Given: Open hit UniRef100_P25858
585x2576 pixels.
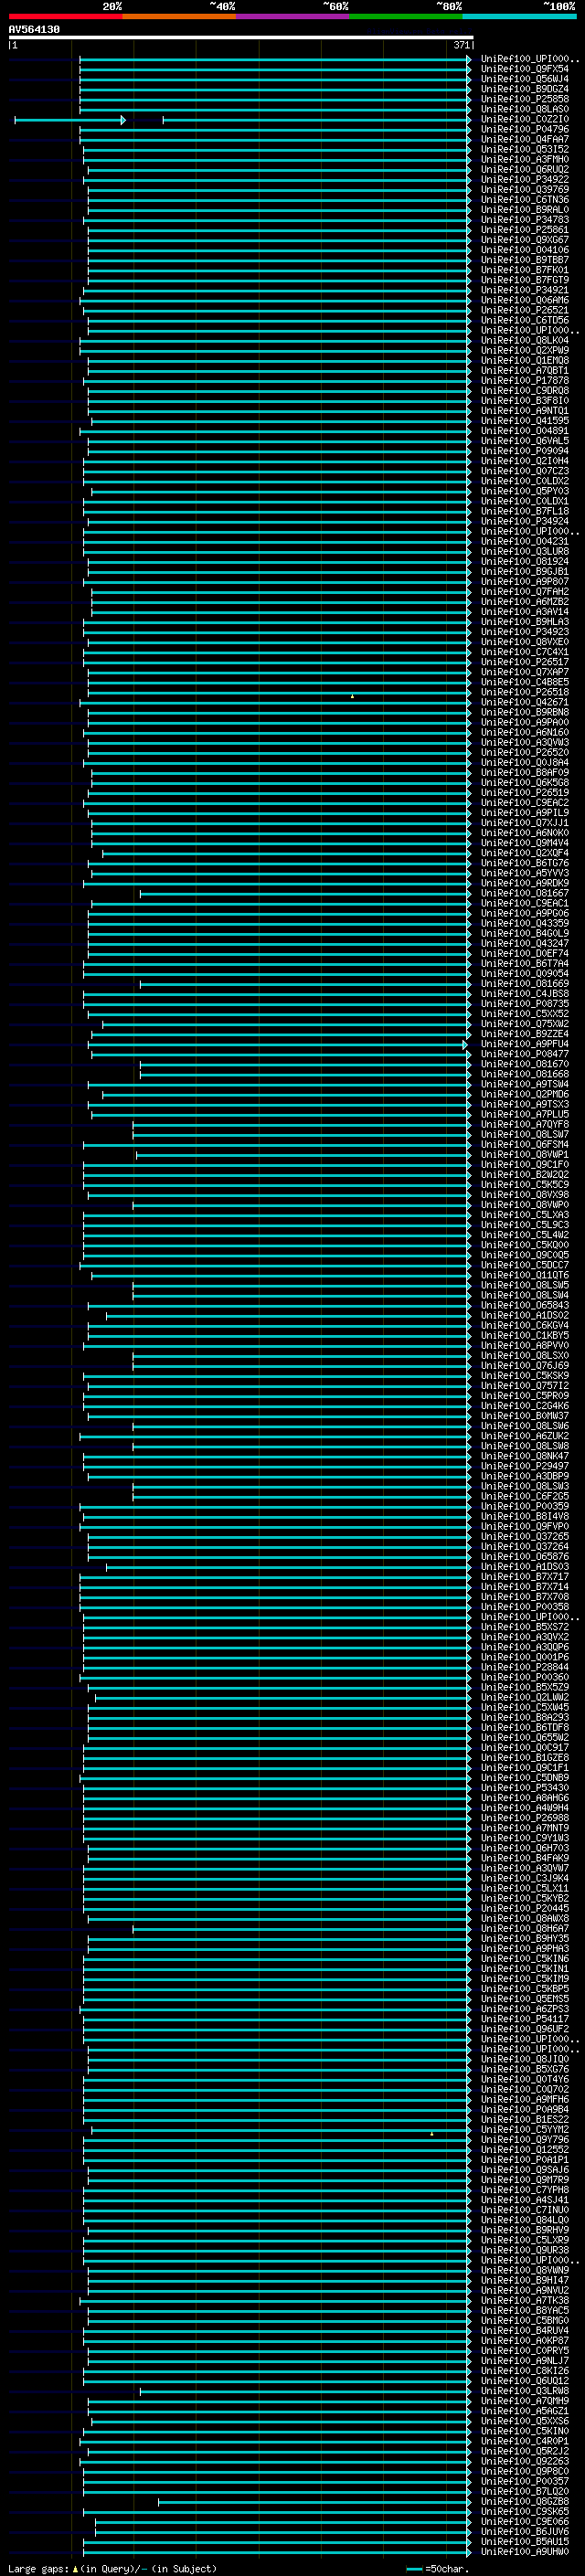Looking at the screenshot, I should coord(525,99).
